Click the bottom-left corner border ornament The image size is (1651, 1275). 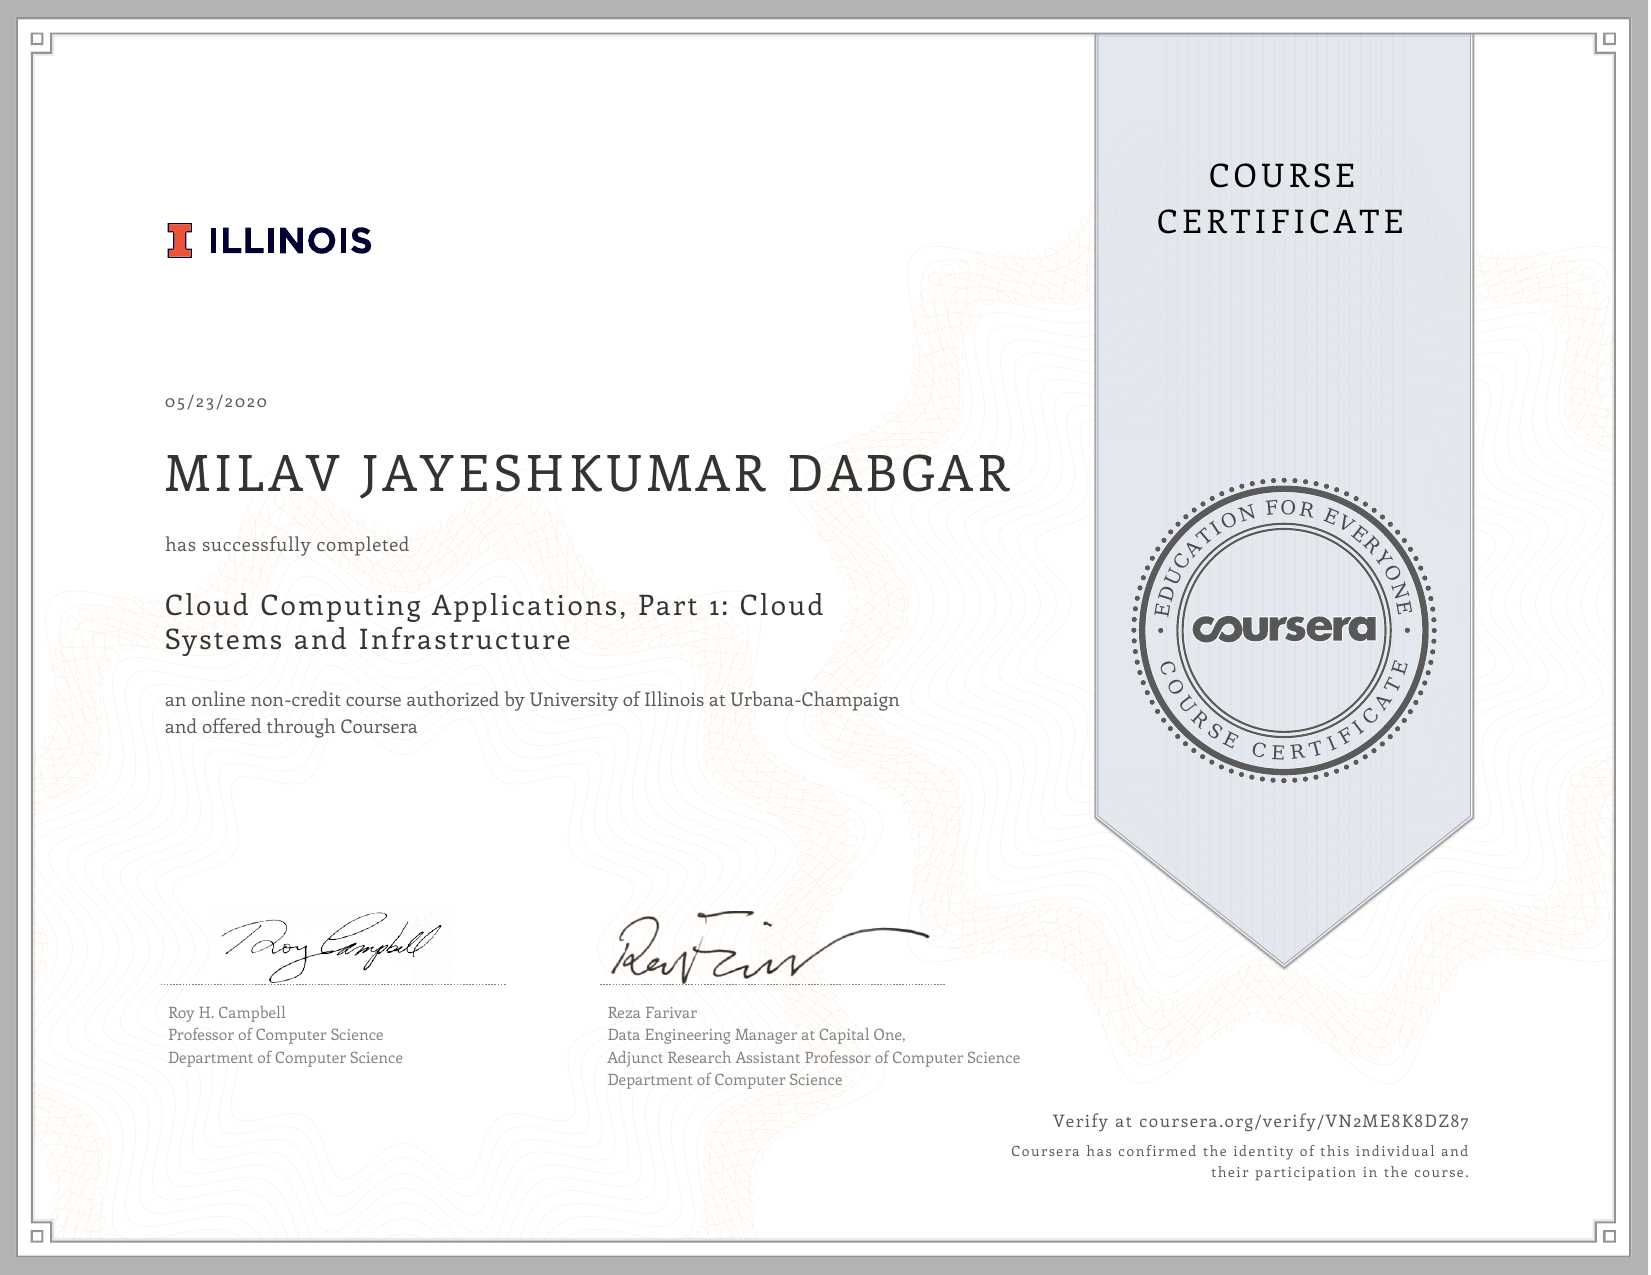39,1235
